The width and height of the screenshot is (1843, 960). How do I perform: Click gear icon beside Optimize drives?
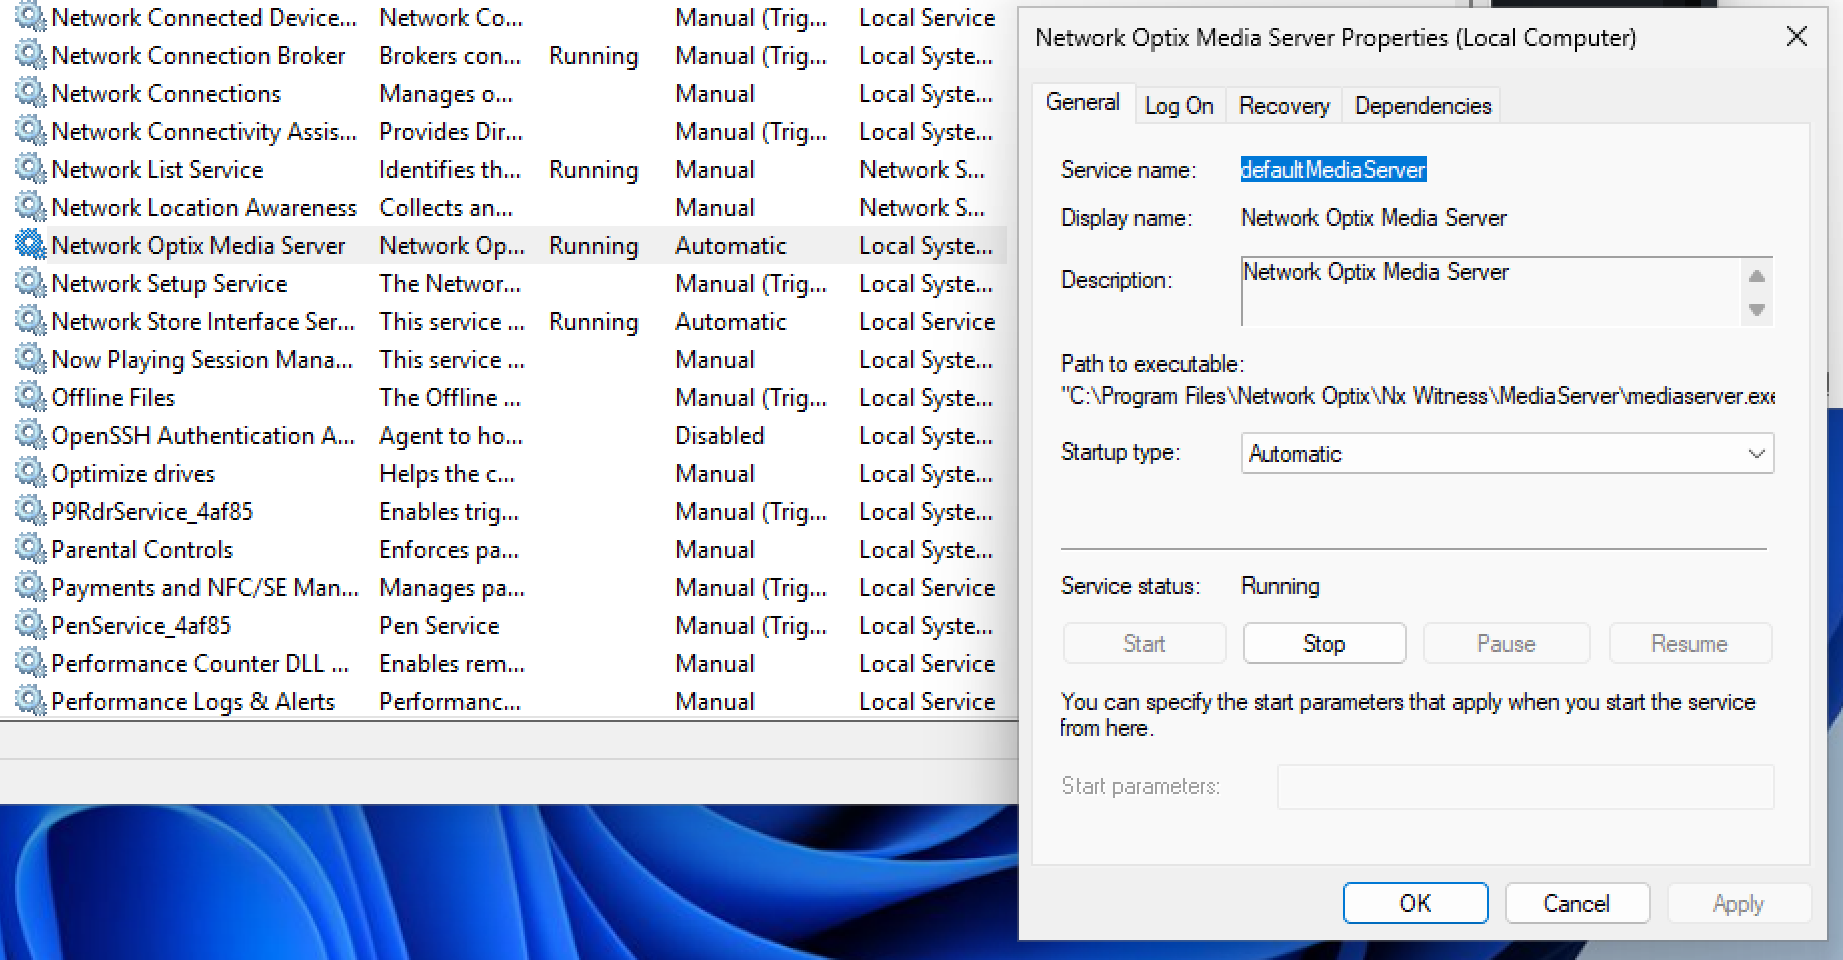coord(31,473)
